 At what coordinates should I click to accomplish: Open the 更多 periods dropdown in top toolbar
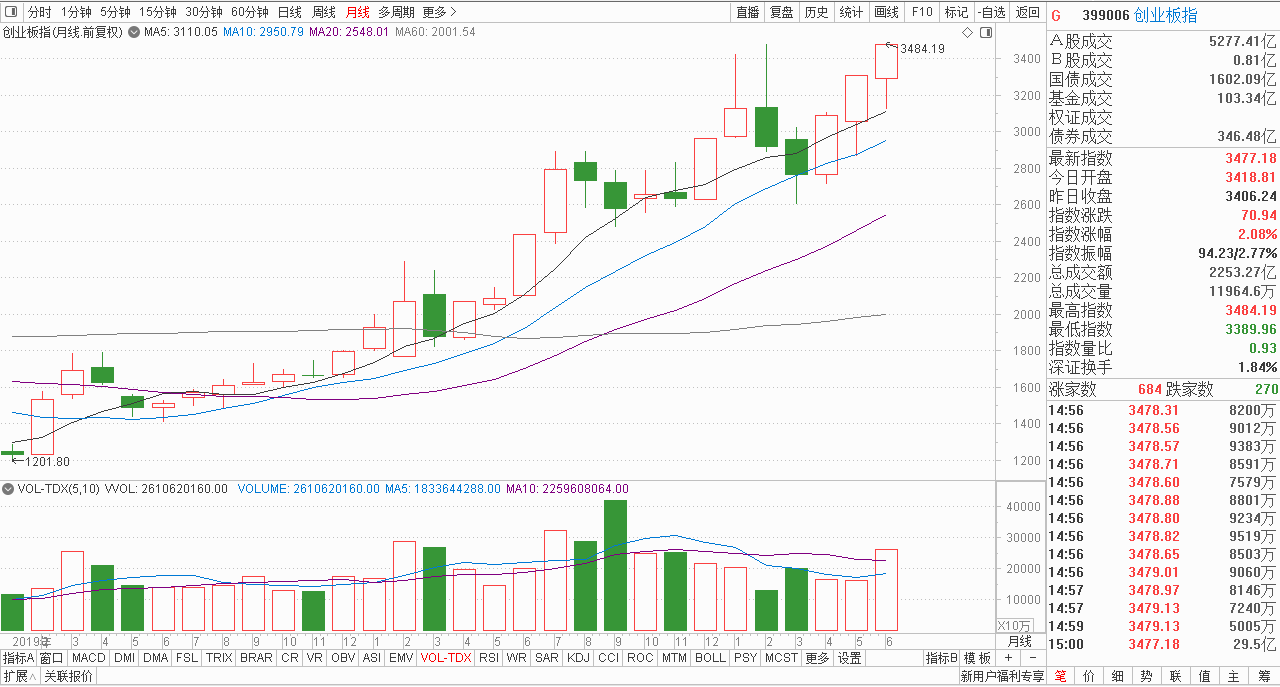439,12
